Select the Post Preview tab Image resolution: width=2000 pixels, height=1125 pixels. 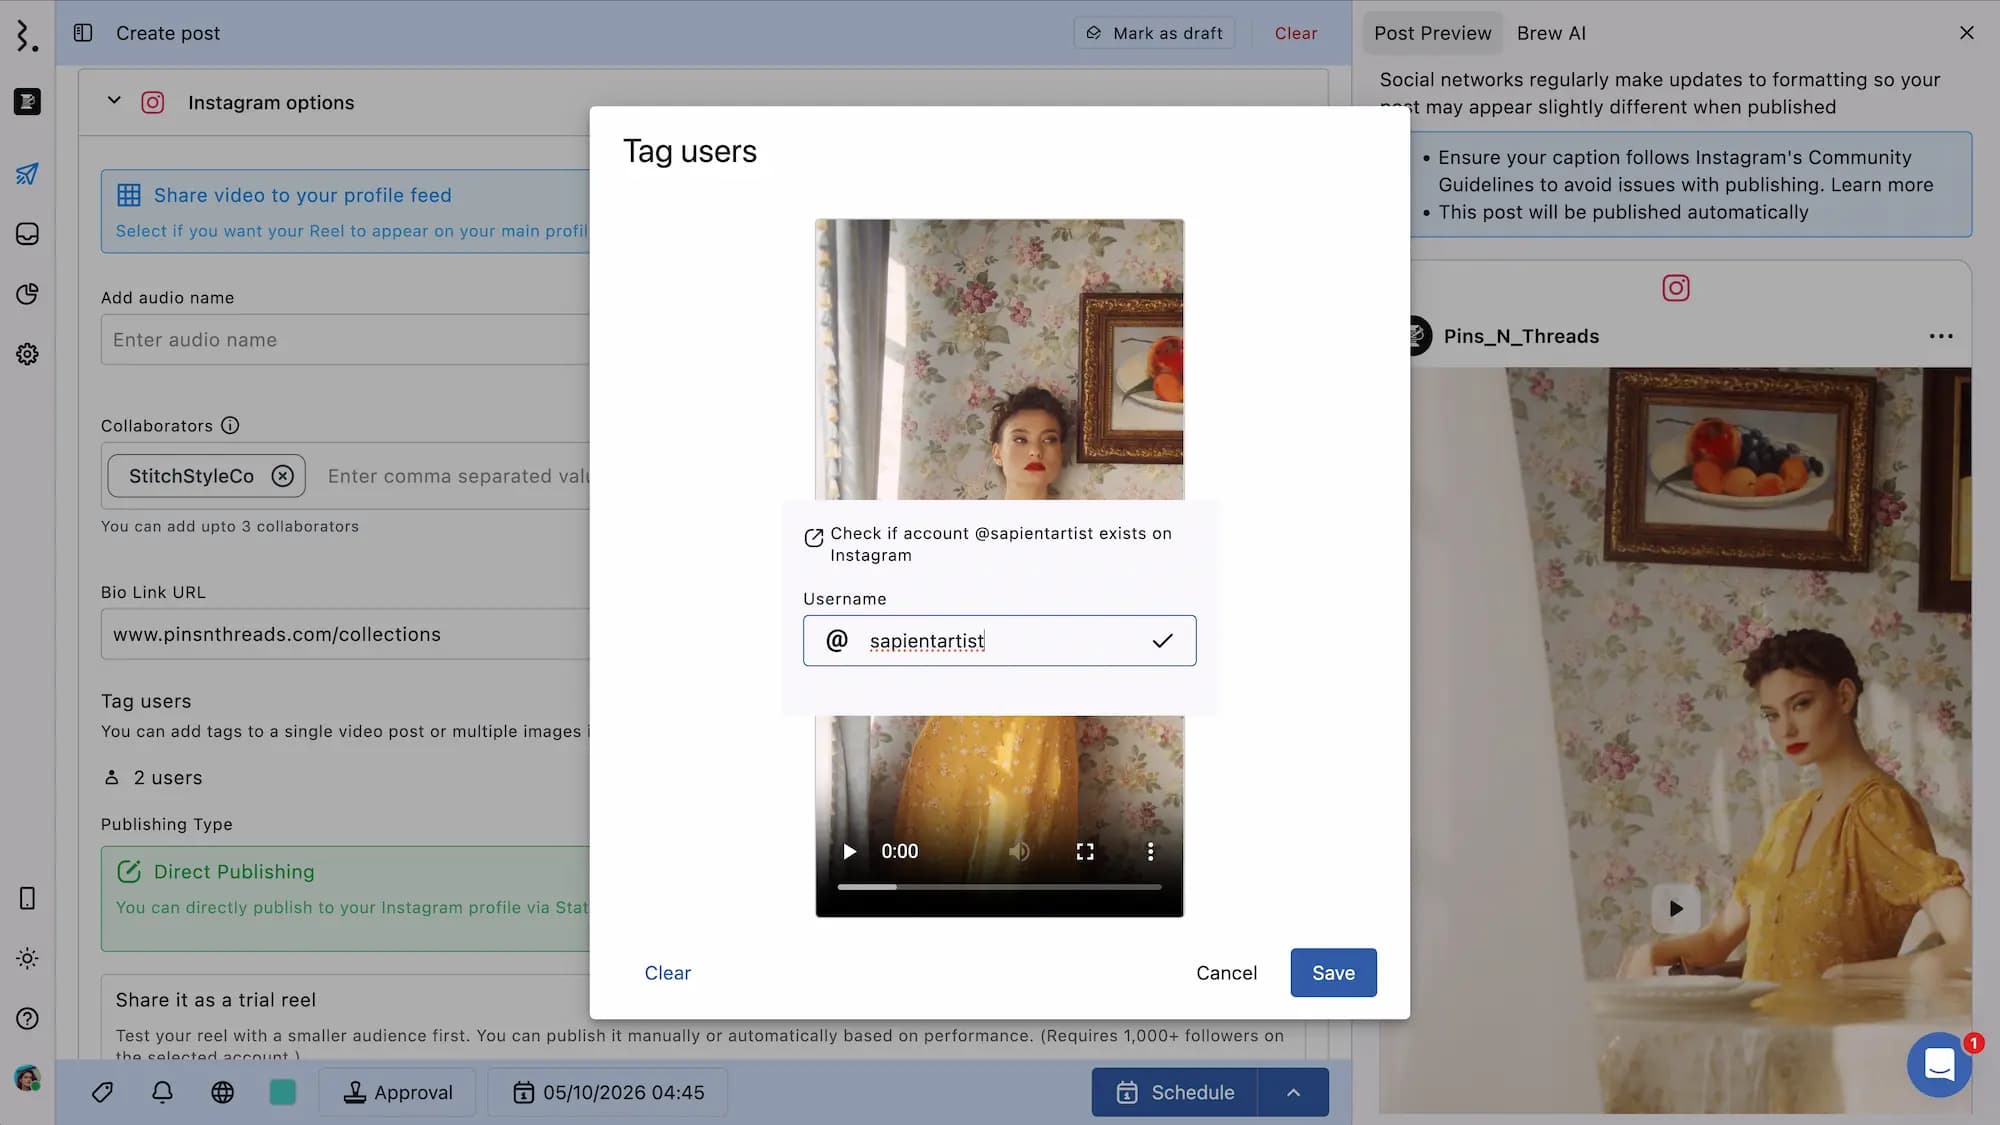pyautogui.click(x=1432, y=33)
